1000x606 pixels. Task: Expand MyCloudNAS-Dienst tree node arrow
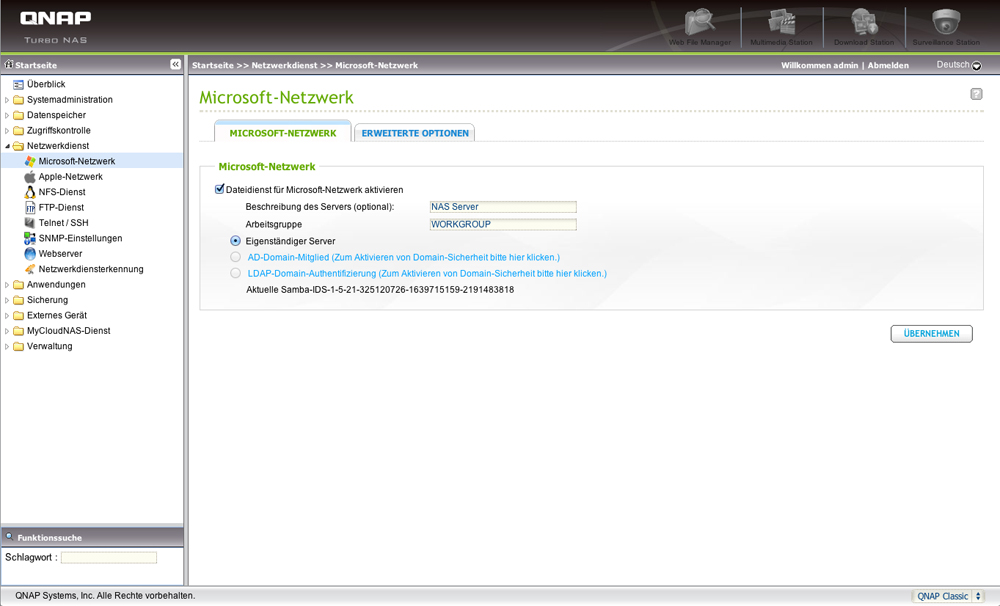pos(7,331)
